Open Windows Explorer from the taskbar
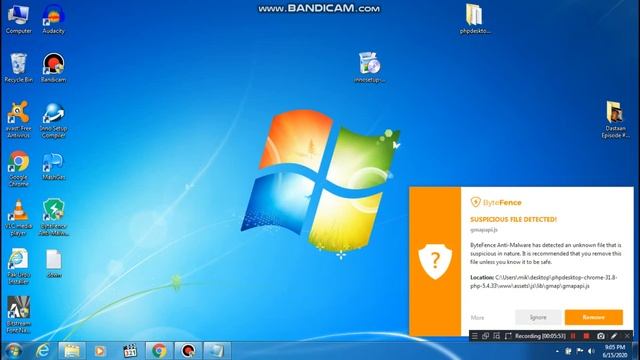 click(72, 351)
